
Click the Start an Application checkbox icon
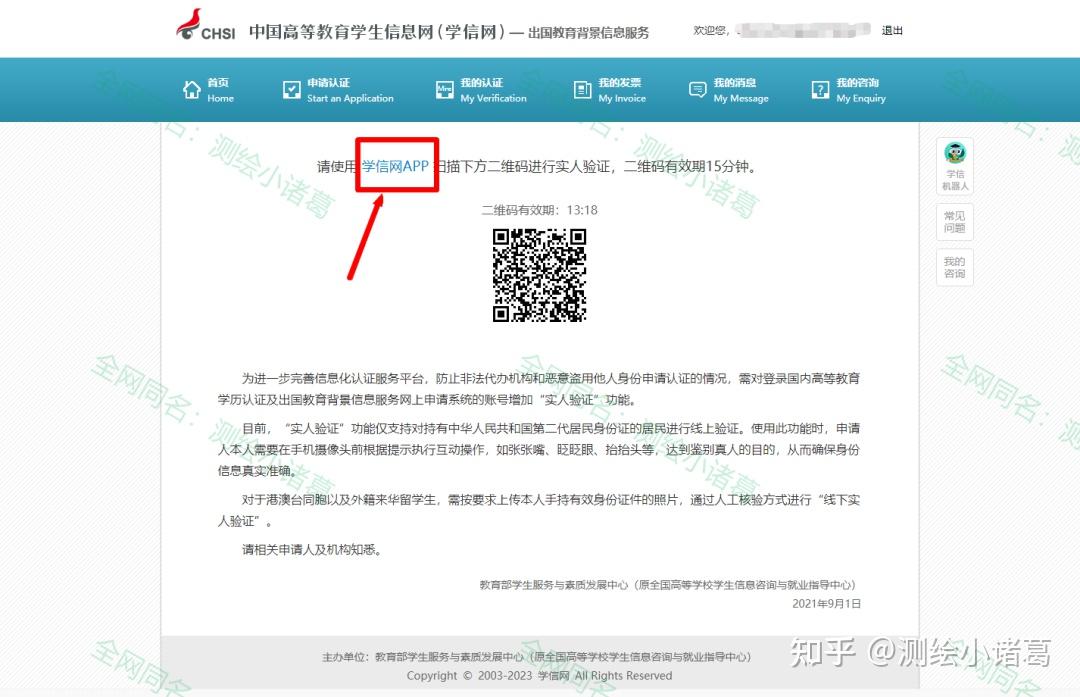(x=291, y=90)
